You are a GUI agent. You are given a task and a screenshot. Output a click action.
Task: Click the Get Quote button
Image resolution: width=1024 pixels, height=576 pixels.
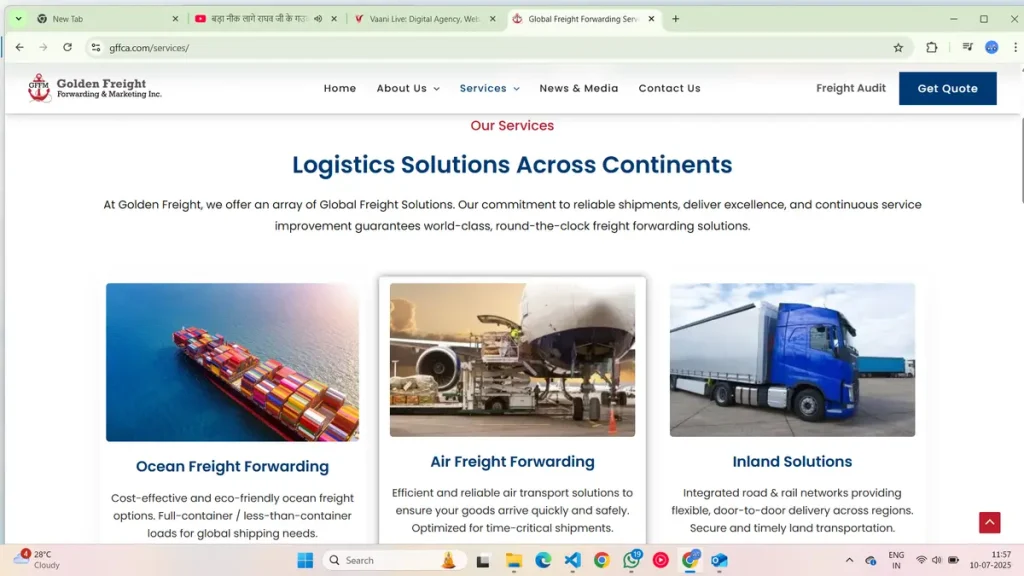[x=948, y=88]
